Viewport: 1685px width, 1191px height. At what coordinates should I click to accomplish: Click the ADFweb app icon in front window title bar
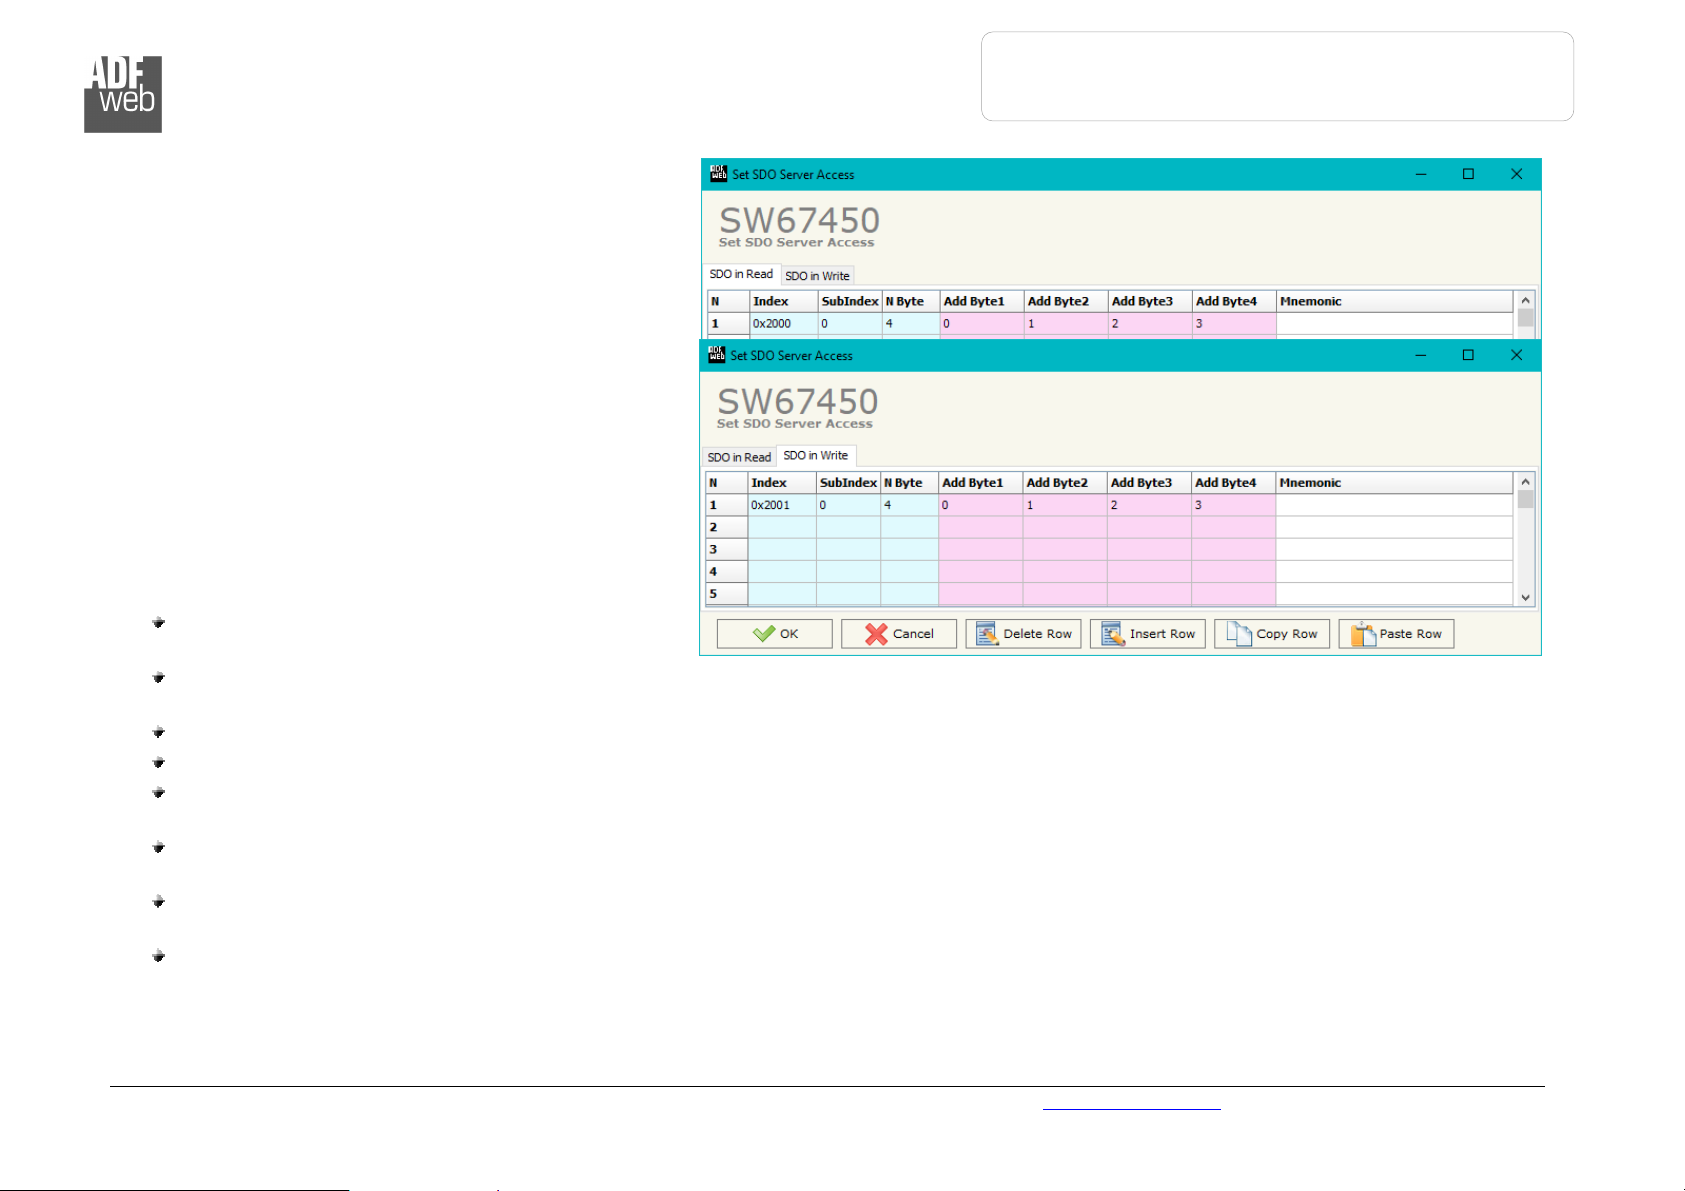[x=716, y=355]
